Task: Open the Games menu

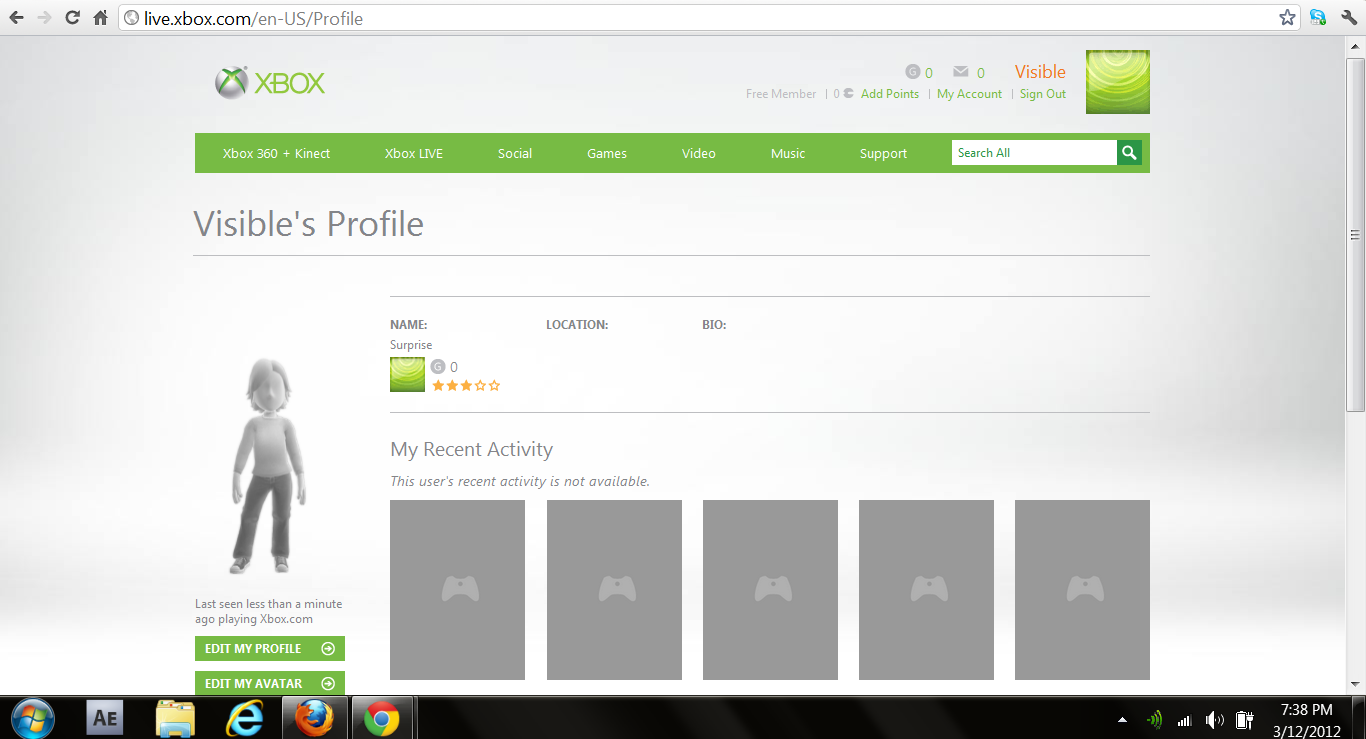Action: click(x=607, y=153)
